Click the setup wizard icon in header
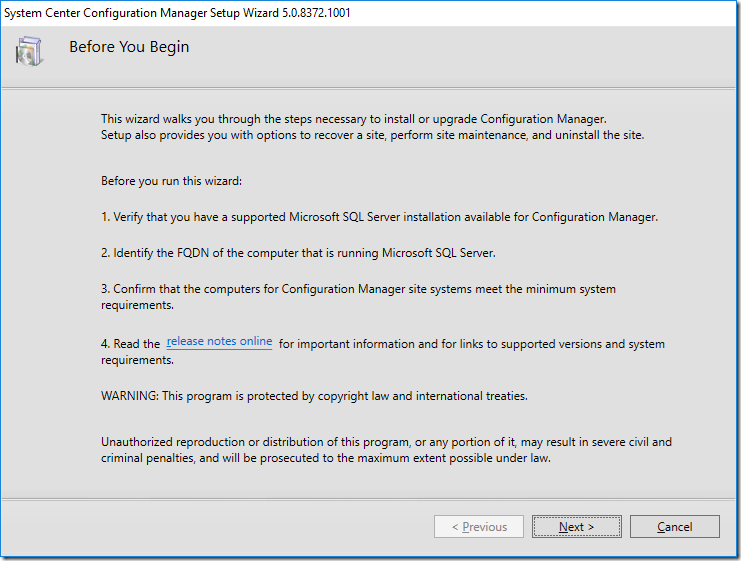Image resolution: width=741 pixels, height=561 pixels. tap(29, 51)
